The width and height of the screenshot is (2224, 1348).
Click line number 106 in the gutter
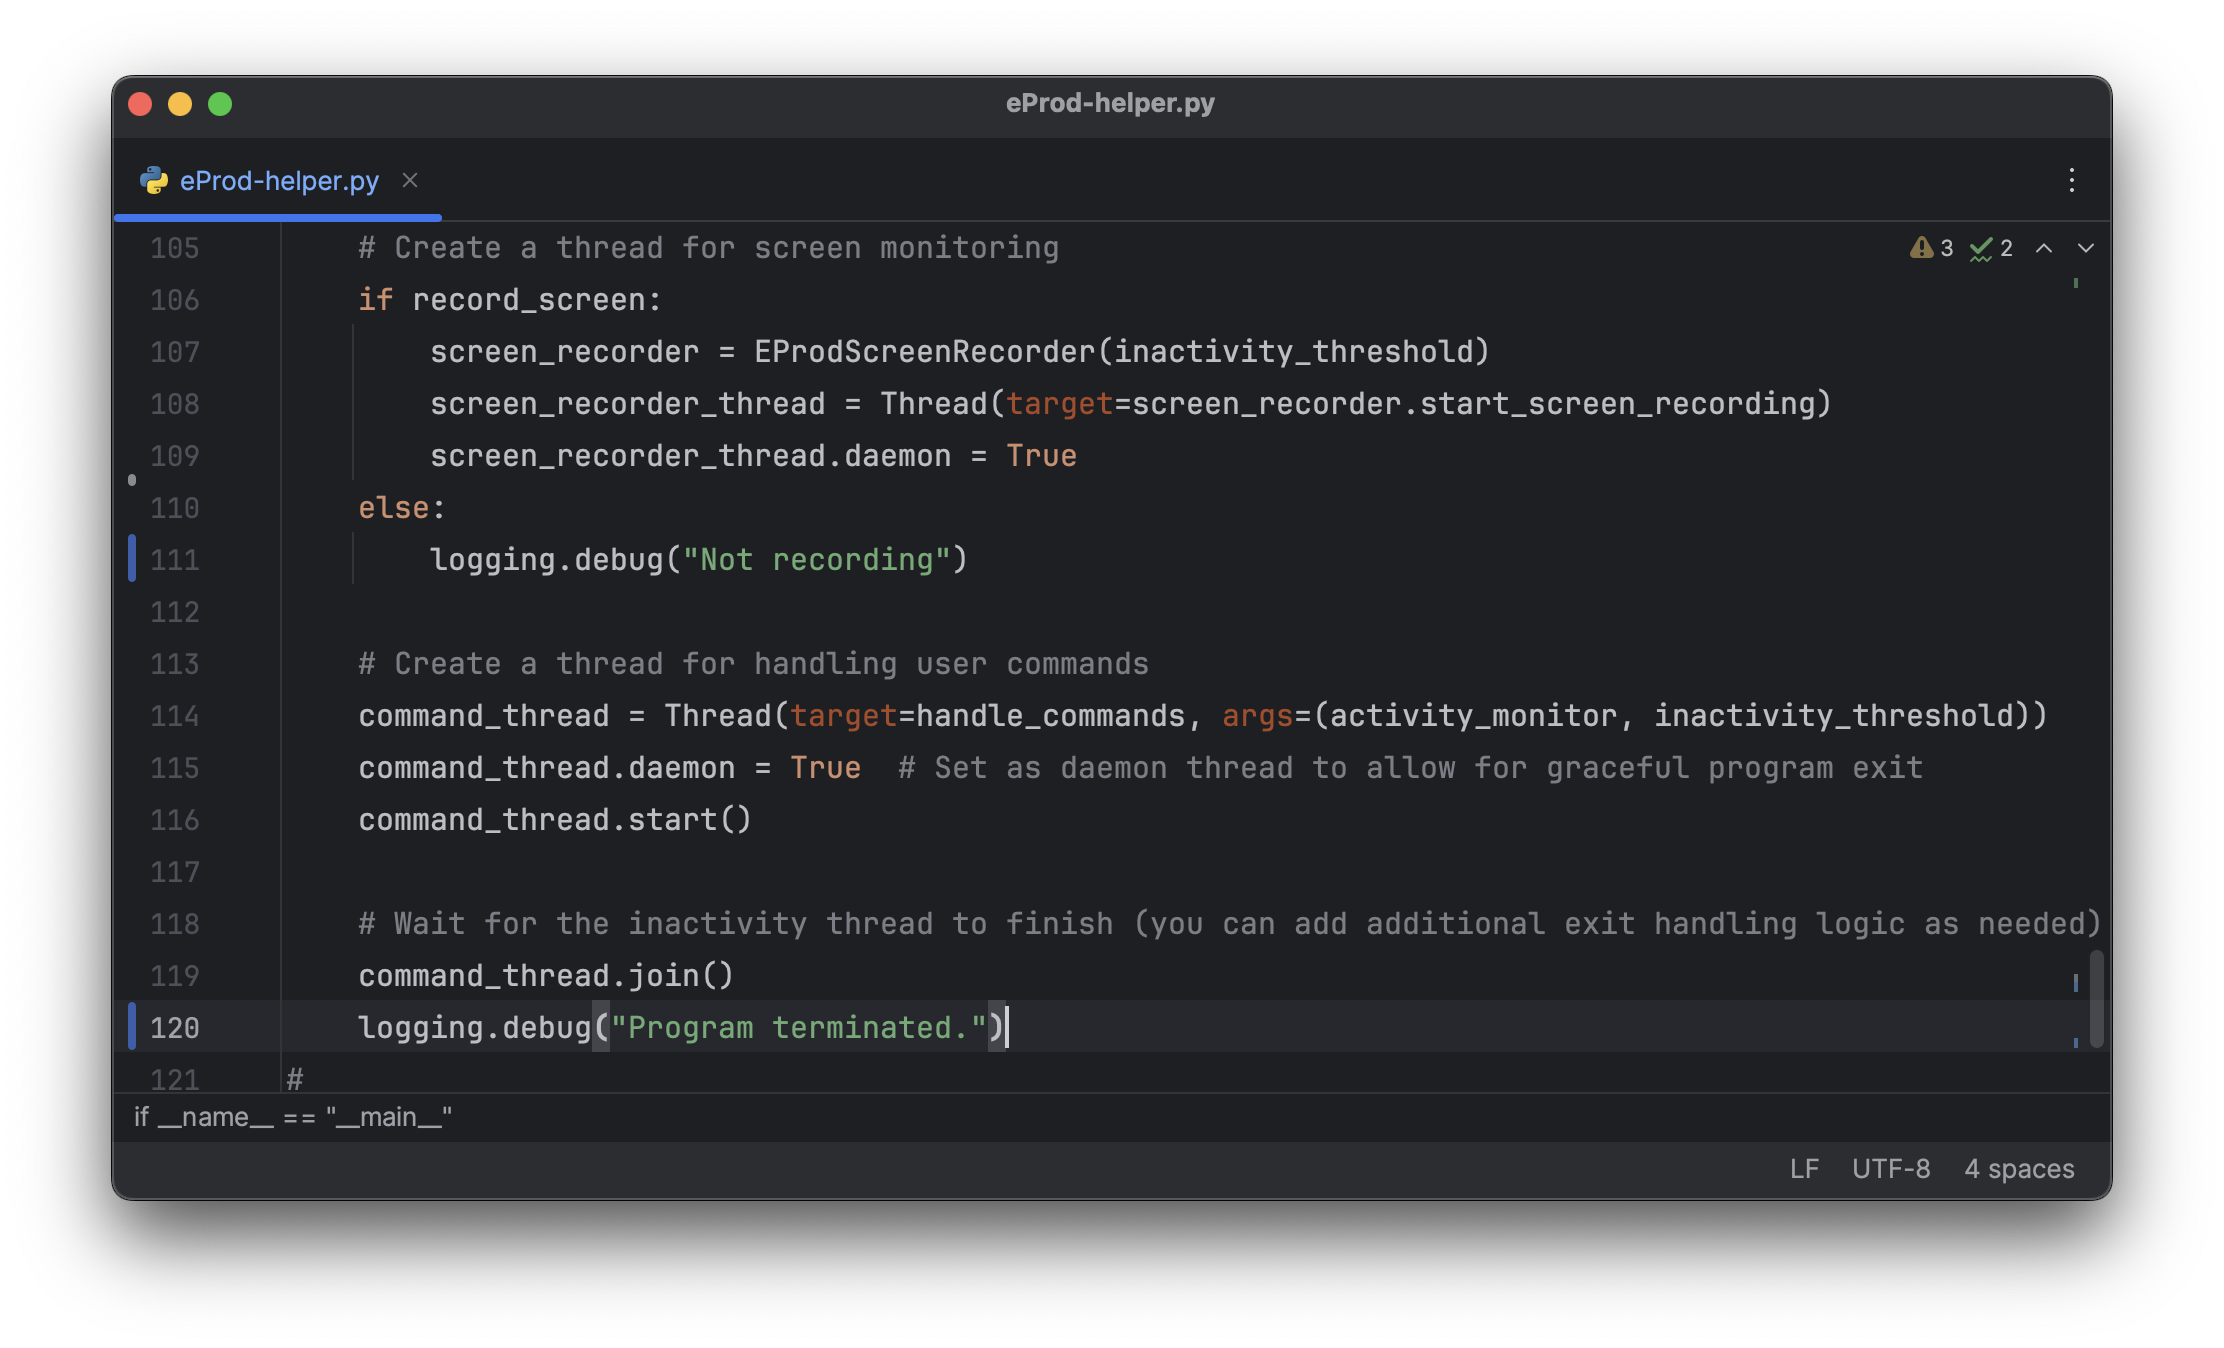click(175, 300)
